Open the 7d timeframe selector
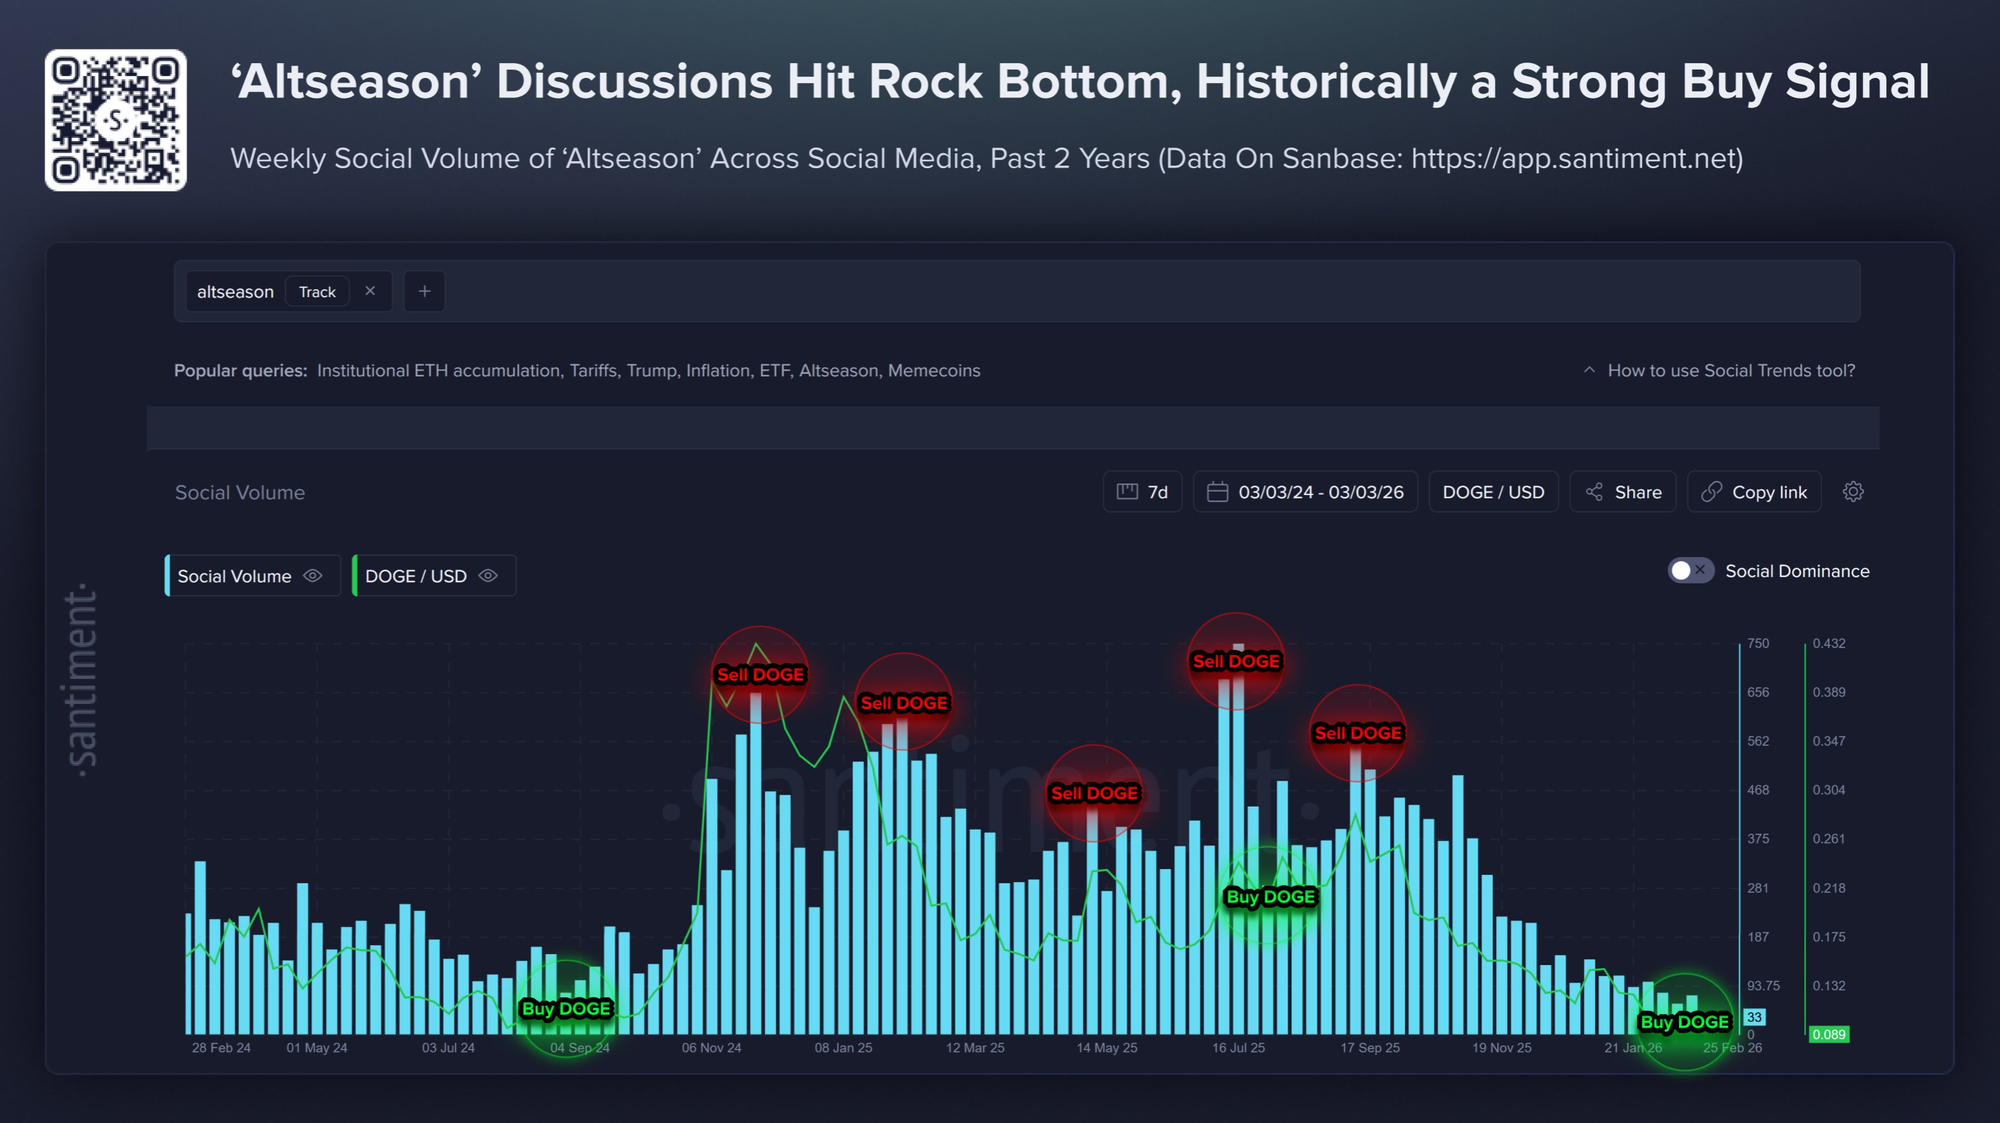This screenshot has width=2000, height=1123. pyautogui.click(x=1142, y=491)
